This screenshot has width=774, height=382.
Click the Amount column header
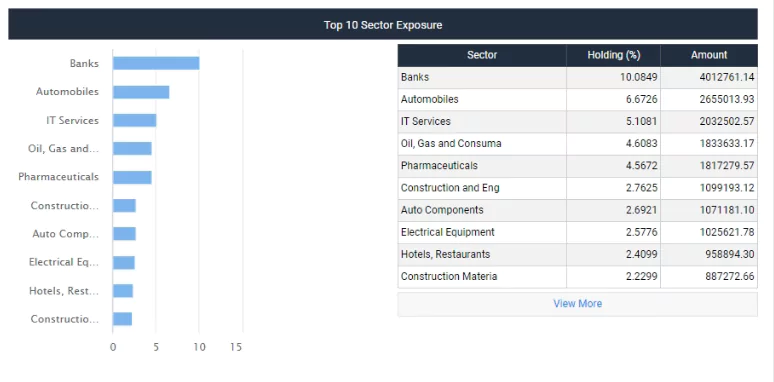point(709,55)
